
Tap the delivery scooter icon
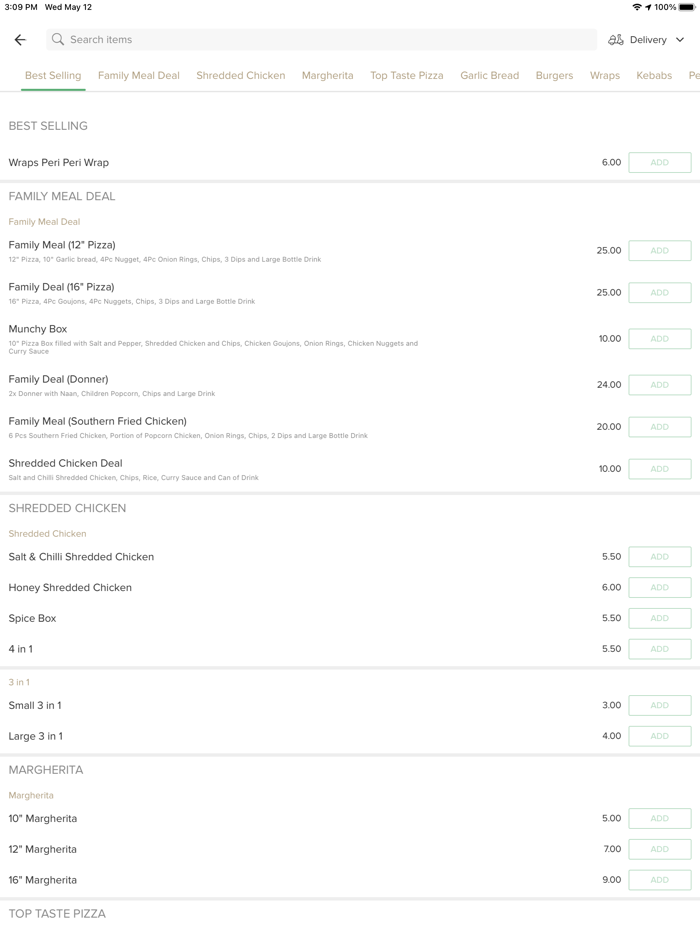(x=616, y=40)
